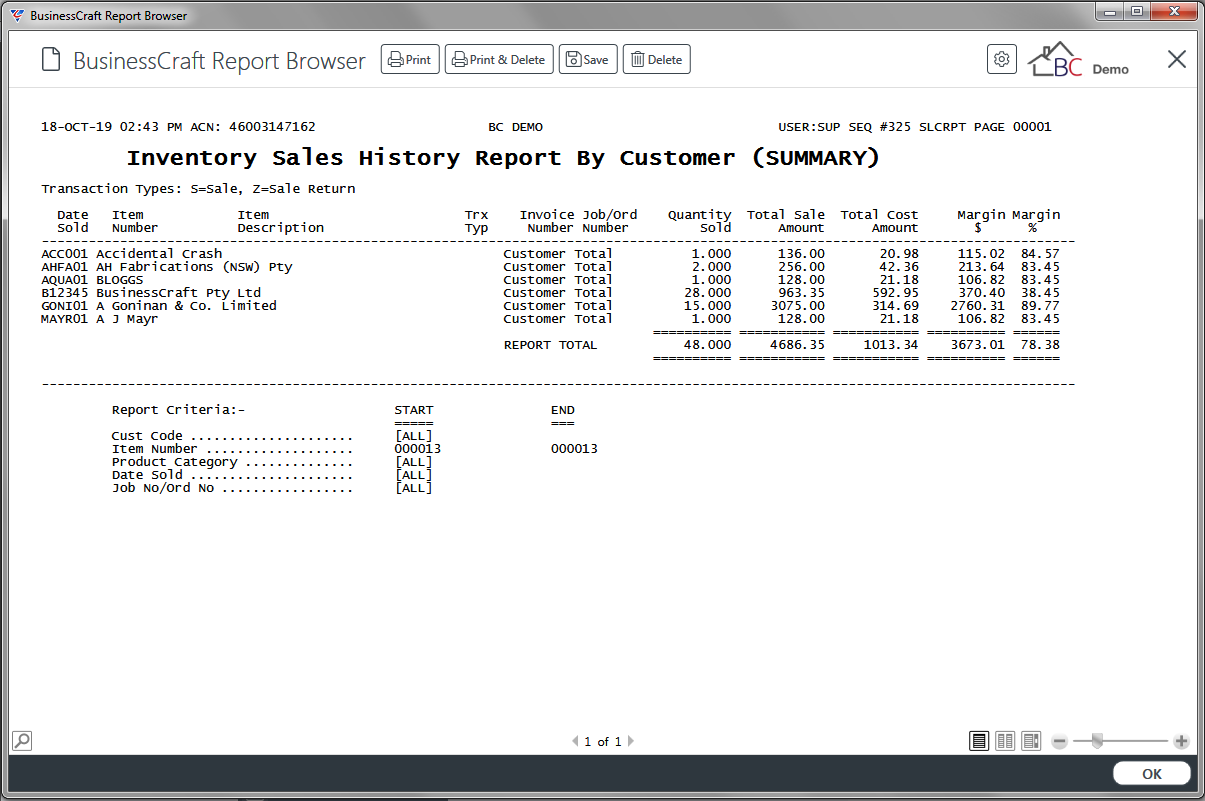Click customer row ACC001 Accidental Crash
This screenshot has height=801, width=1205.
coord(550,254)
